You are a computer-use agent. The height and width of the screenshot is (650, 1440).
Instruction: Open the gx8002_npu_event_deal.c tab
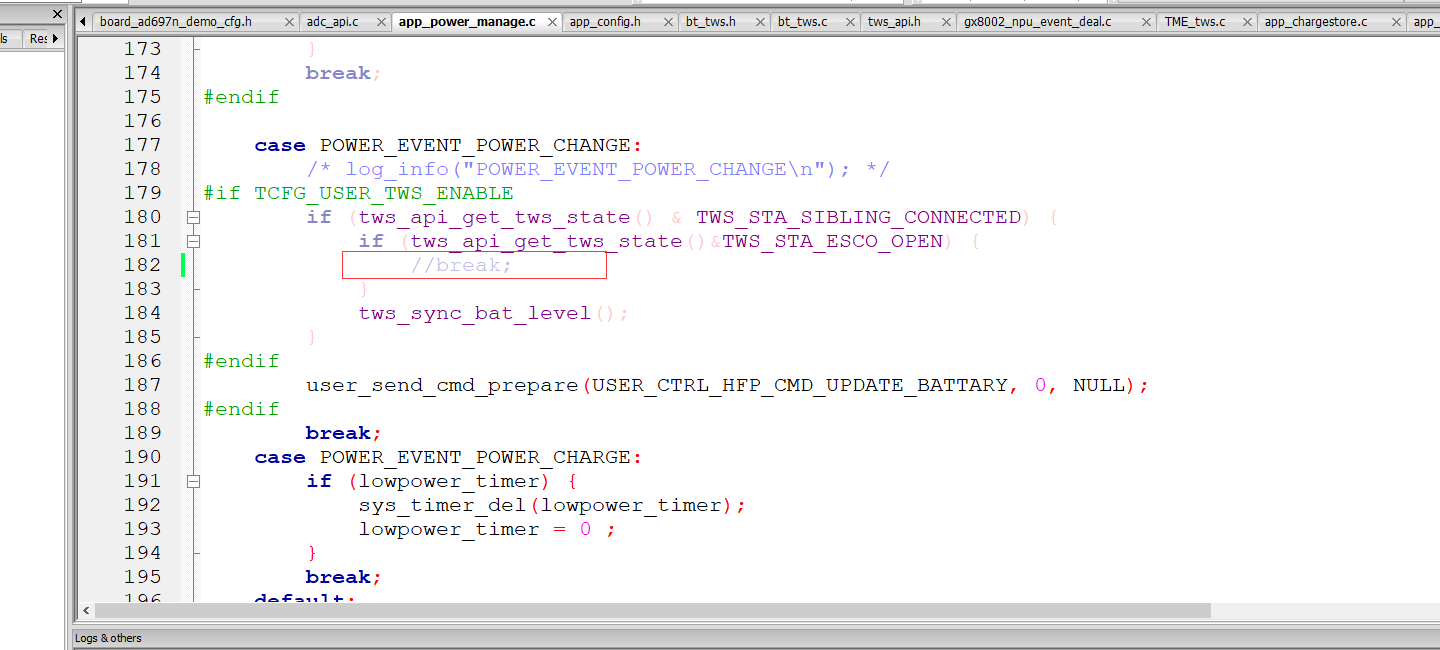coord(1037,21)
